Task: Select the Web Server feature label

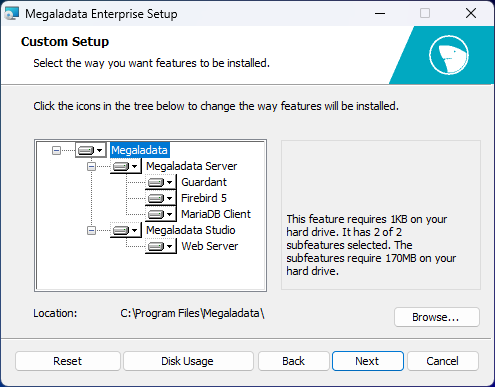Action: click(x=210, y=246)
